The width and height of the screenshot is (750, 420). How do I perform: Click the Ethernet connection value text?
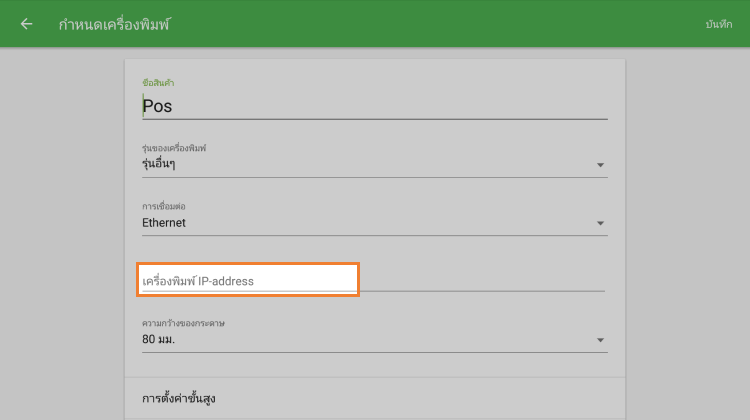[x=164, y=222]
